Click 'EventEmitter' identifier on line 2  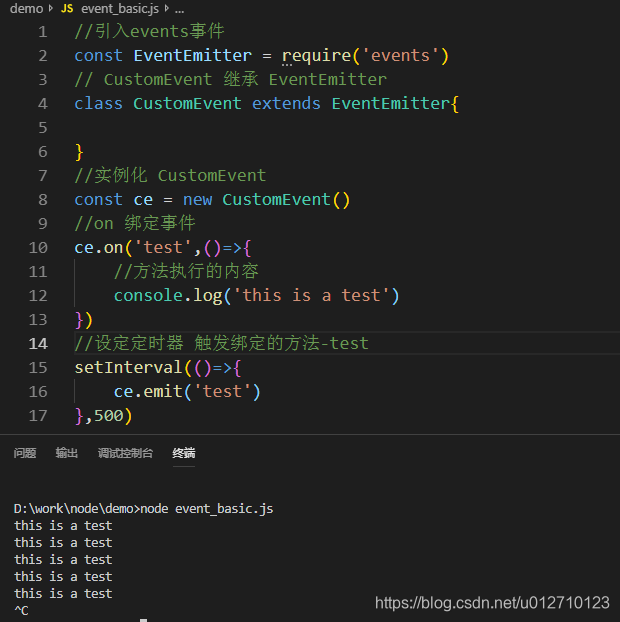coord(192,56)
